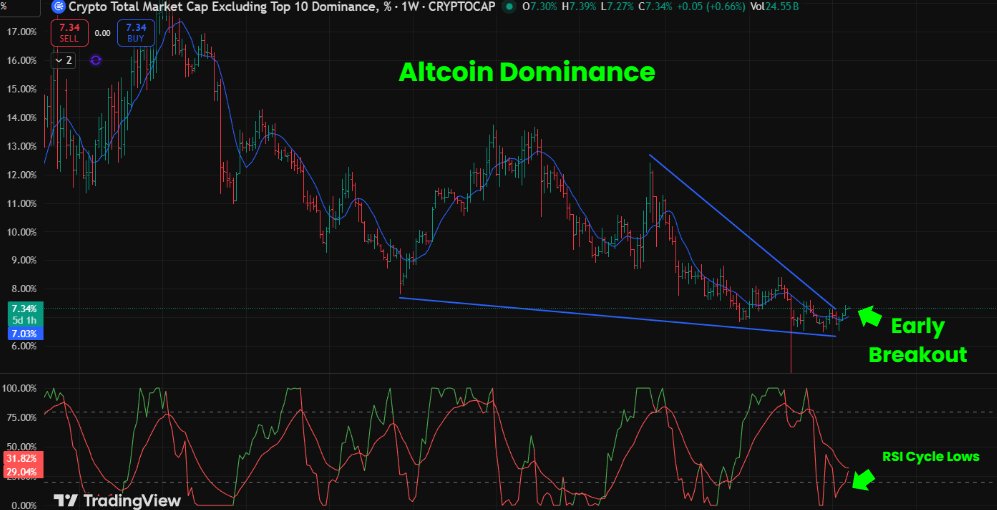Click the 10.00% price axis label
Screen dimensions: 997x510
click(21, 232)
